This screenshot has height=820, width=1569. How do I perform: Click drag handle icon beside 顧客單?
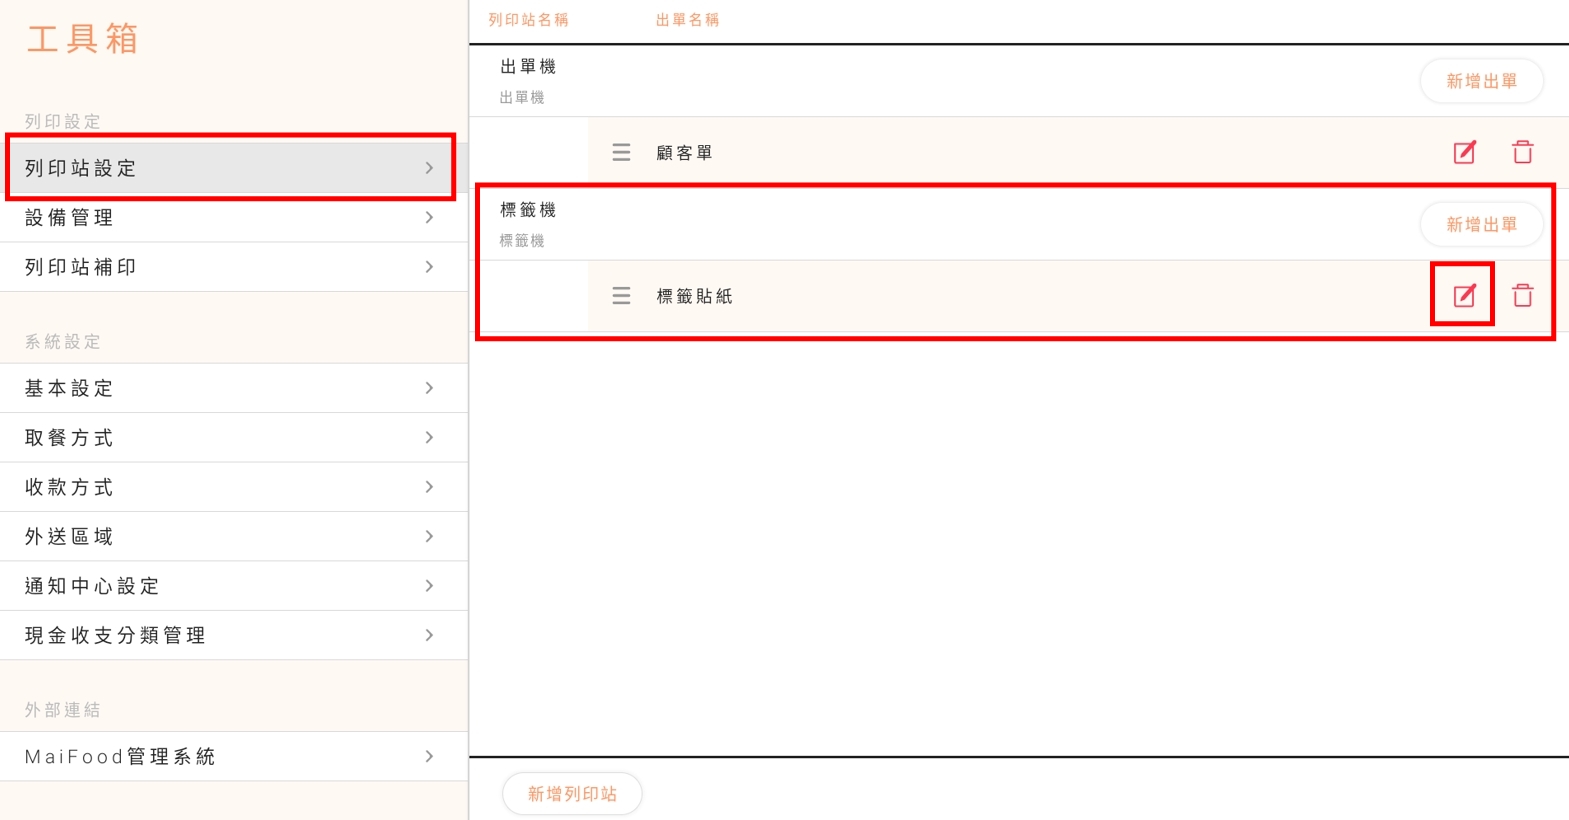coord(621,152)
